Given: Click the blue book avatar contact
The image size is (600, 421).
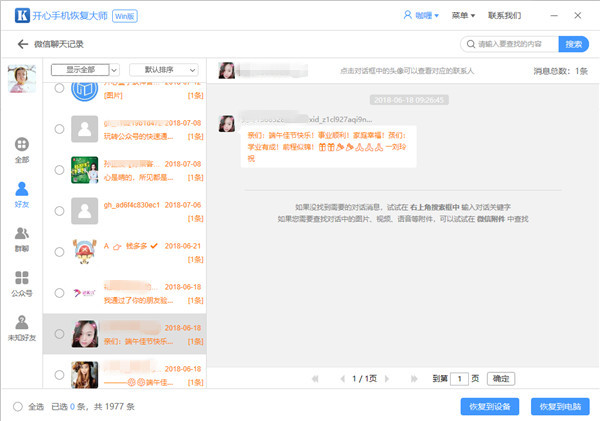Looking at the screenshot, I should click(x=85, y=90).
